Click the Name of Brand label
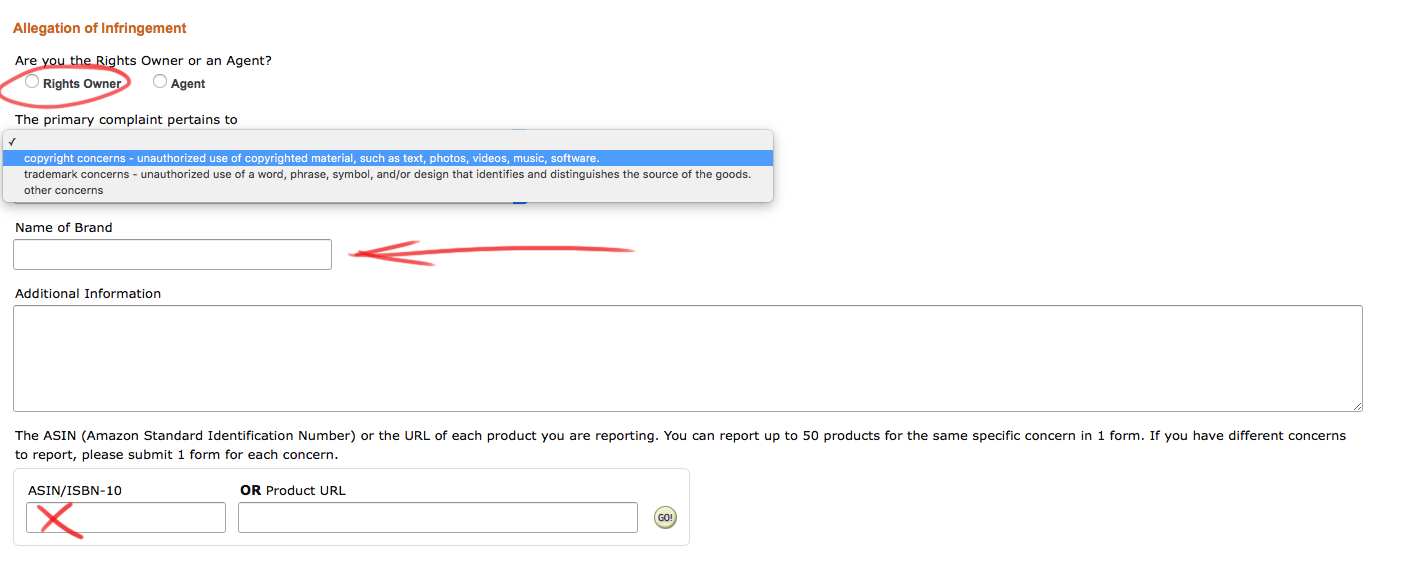 (64, 228)
